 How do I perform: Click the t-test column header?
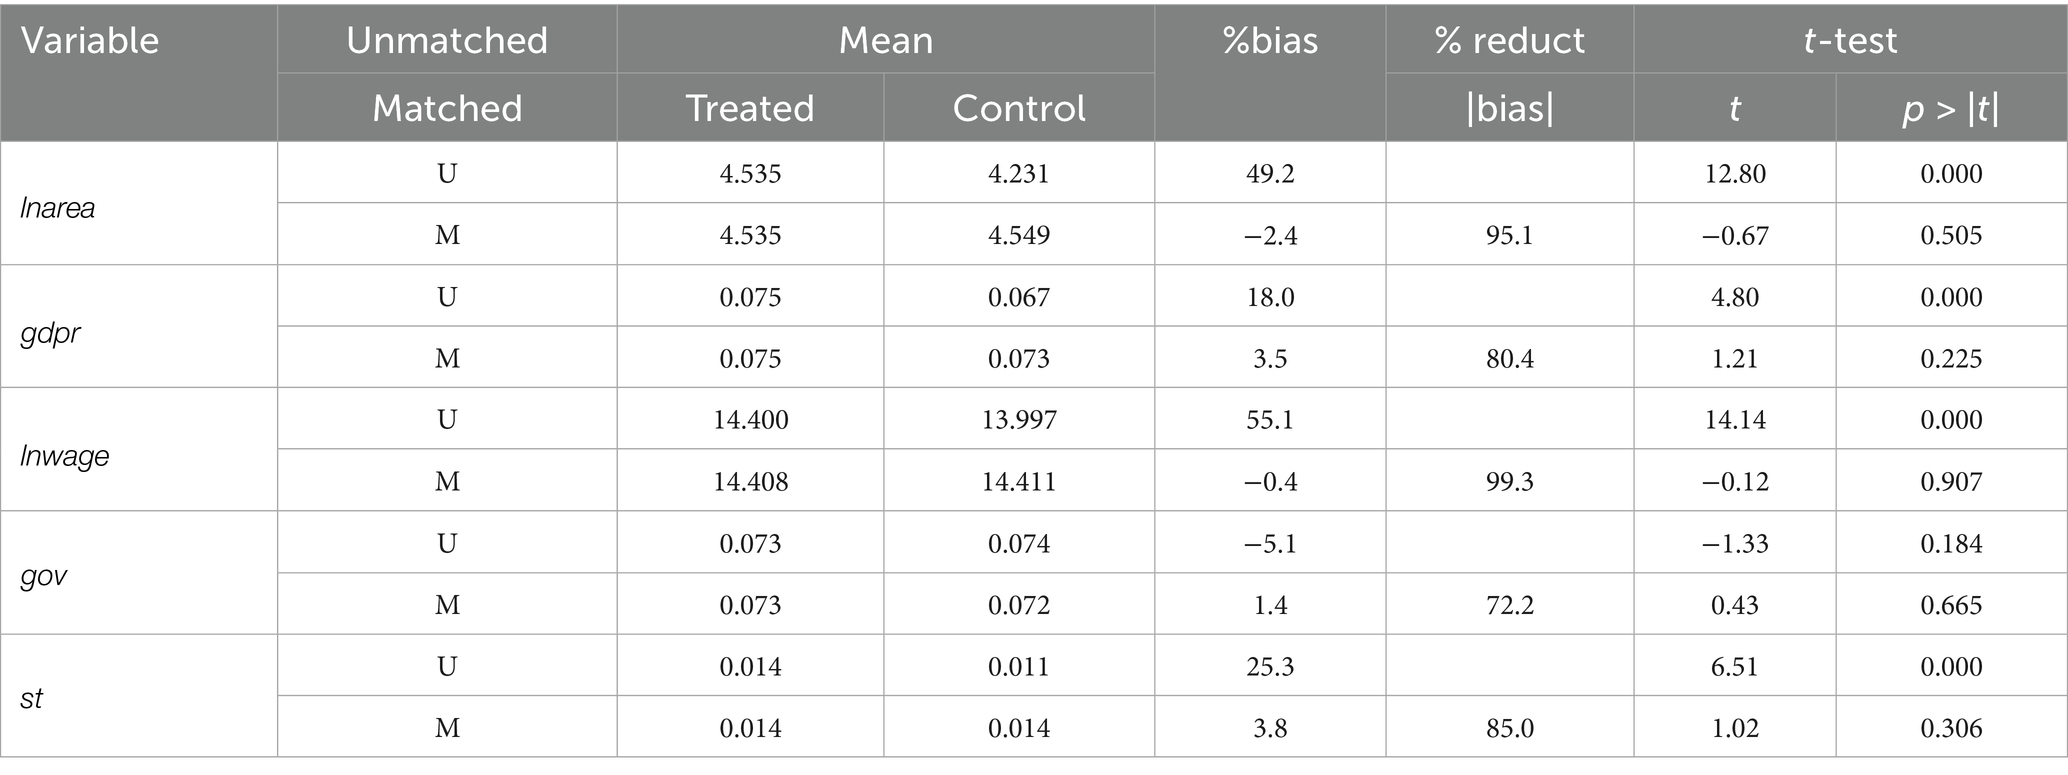pyautogui.click(x=1850, y=41)
